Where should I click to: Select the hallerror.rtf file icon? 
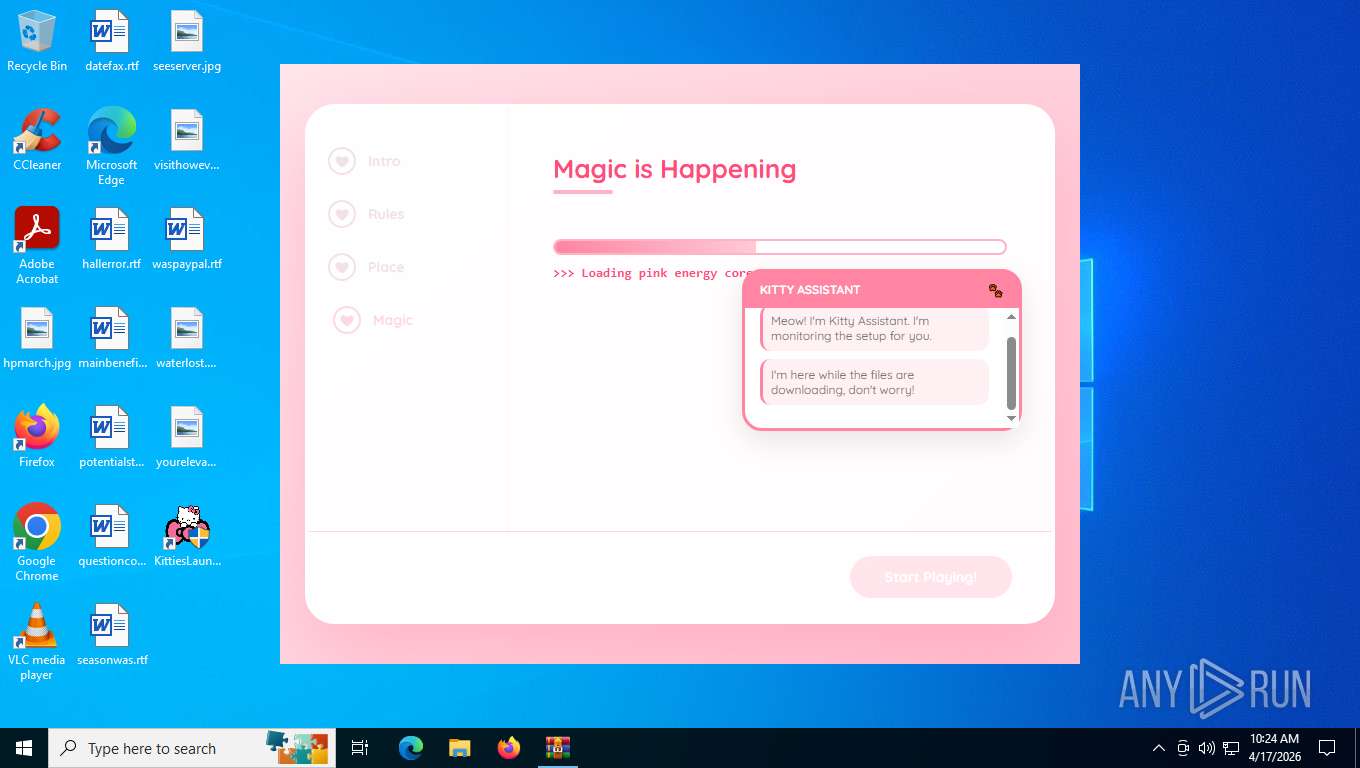pyautogui.click(x=111, y=239)
